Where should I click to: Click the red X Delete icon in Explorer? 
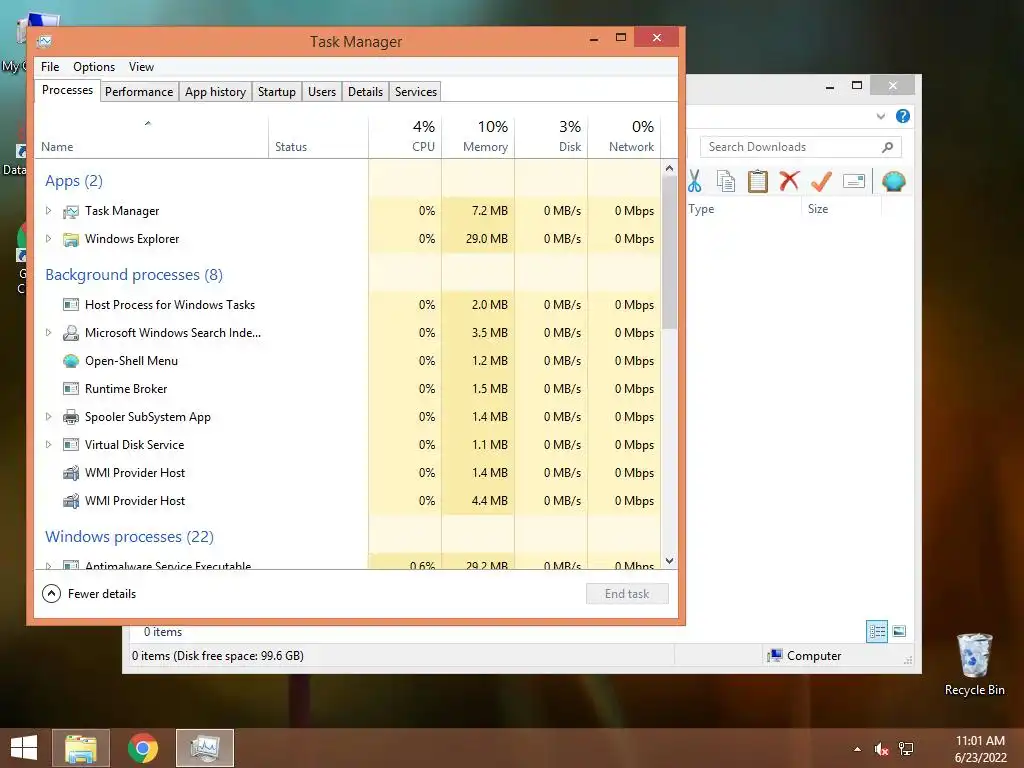click(x=789, y=180)
